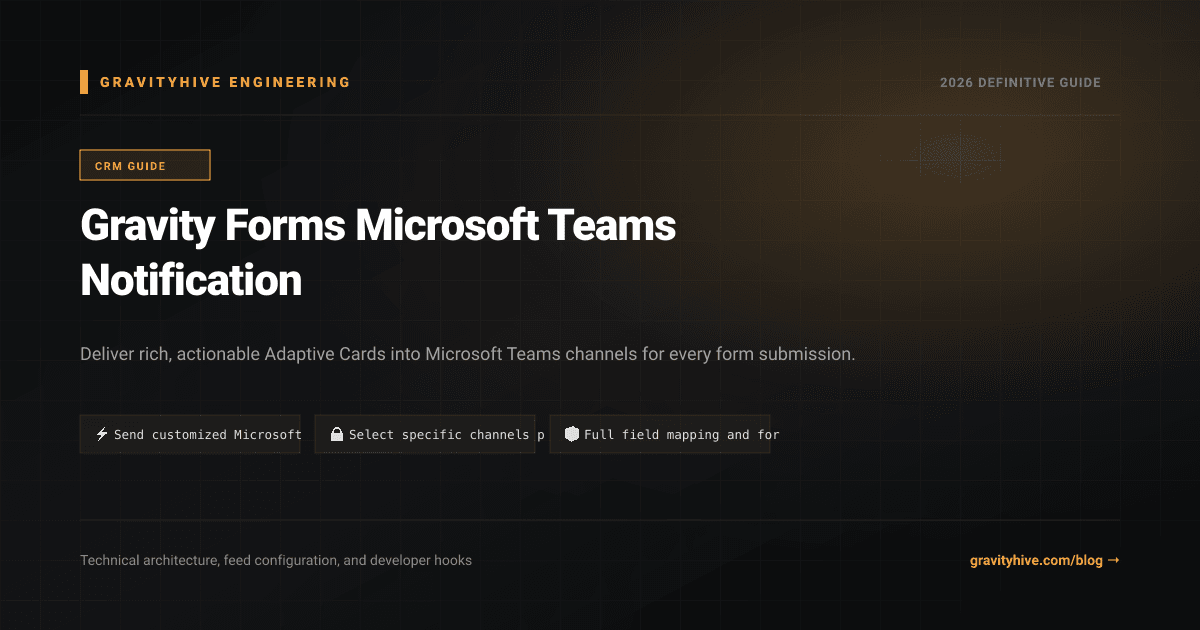Click the 'Deliver rich, actionable Adaptive Cards' subtitle

(x=467, y=354)
